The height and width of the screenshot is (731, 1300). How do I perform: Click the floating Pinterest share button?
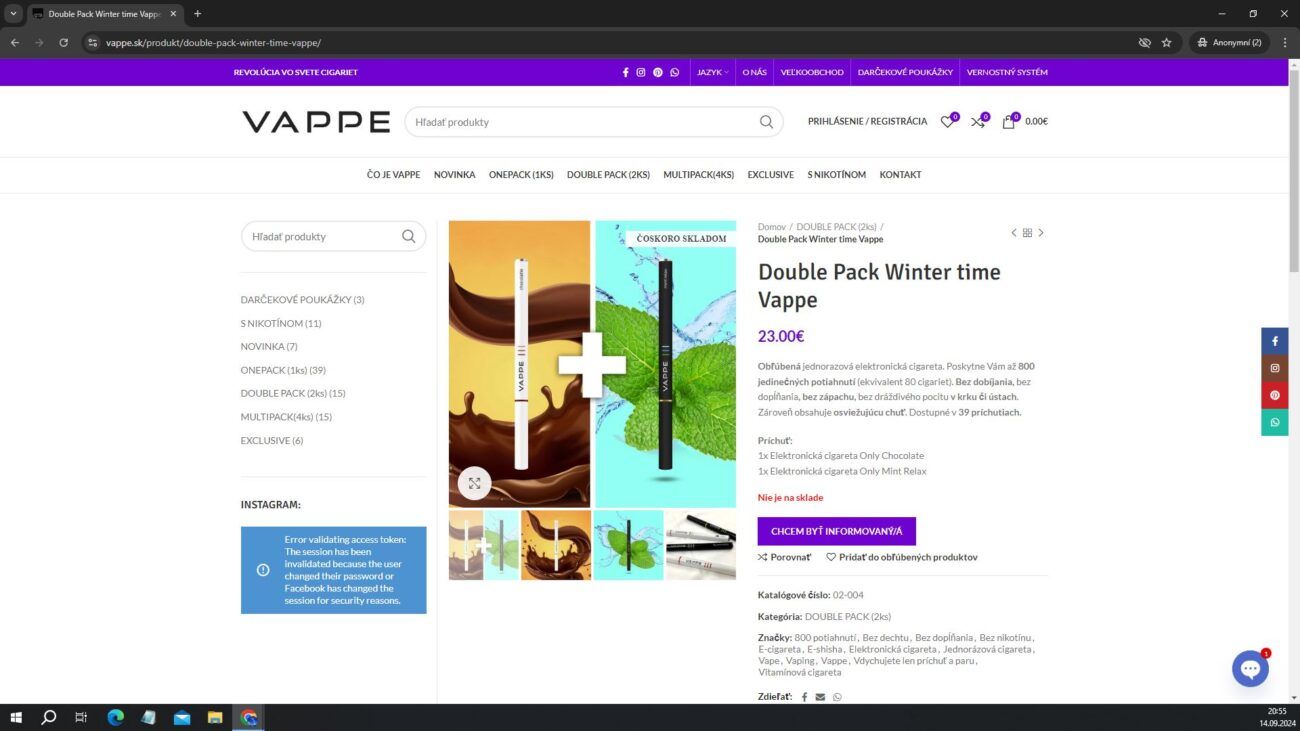(1274, 395)
